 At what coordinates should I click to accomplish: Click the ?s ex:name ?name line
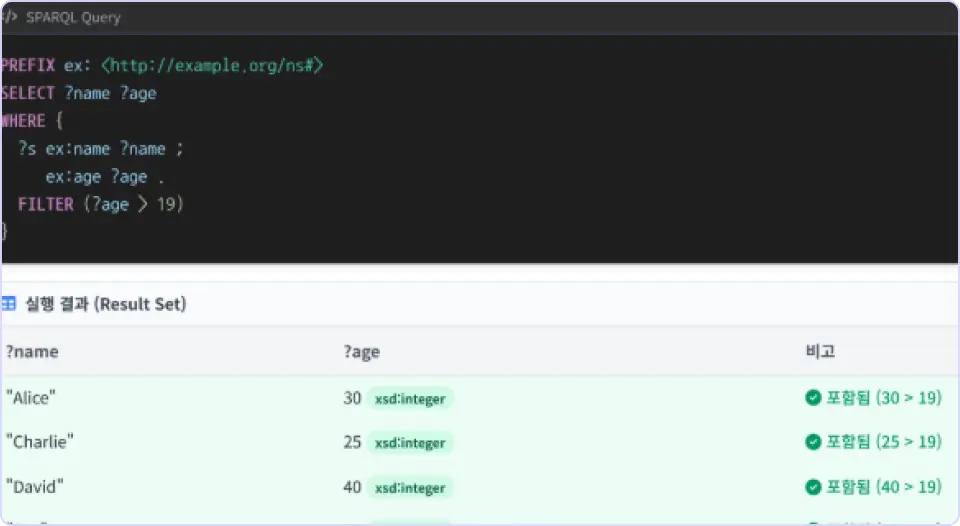pyautogui.click(x=100, y=149)
